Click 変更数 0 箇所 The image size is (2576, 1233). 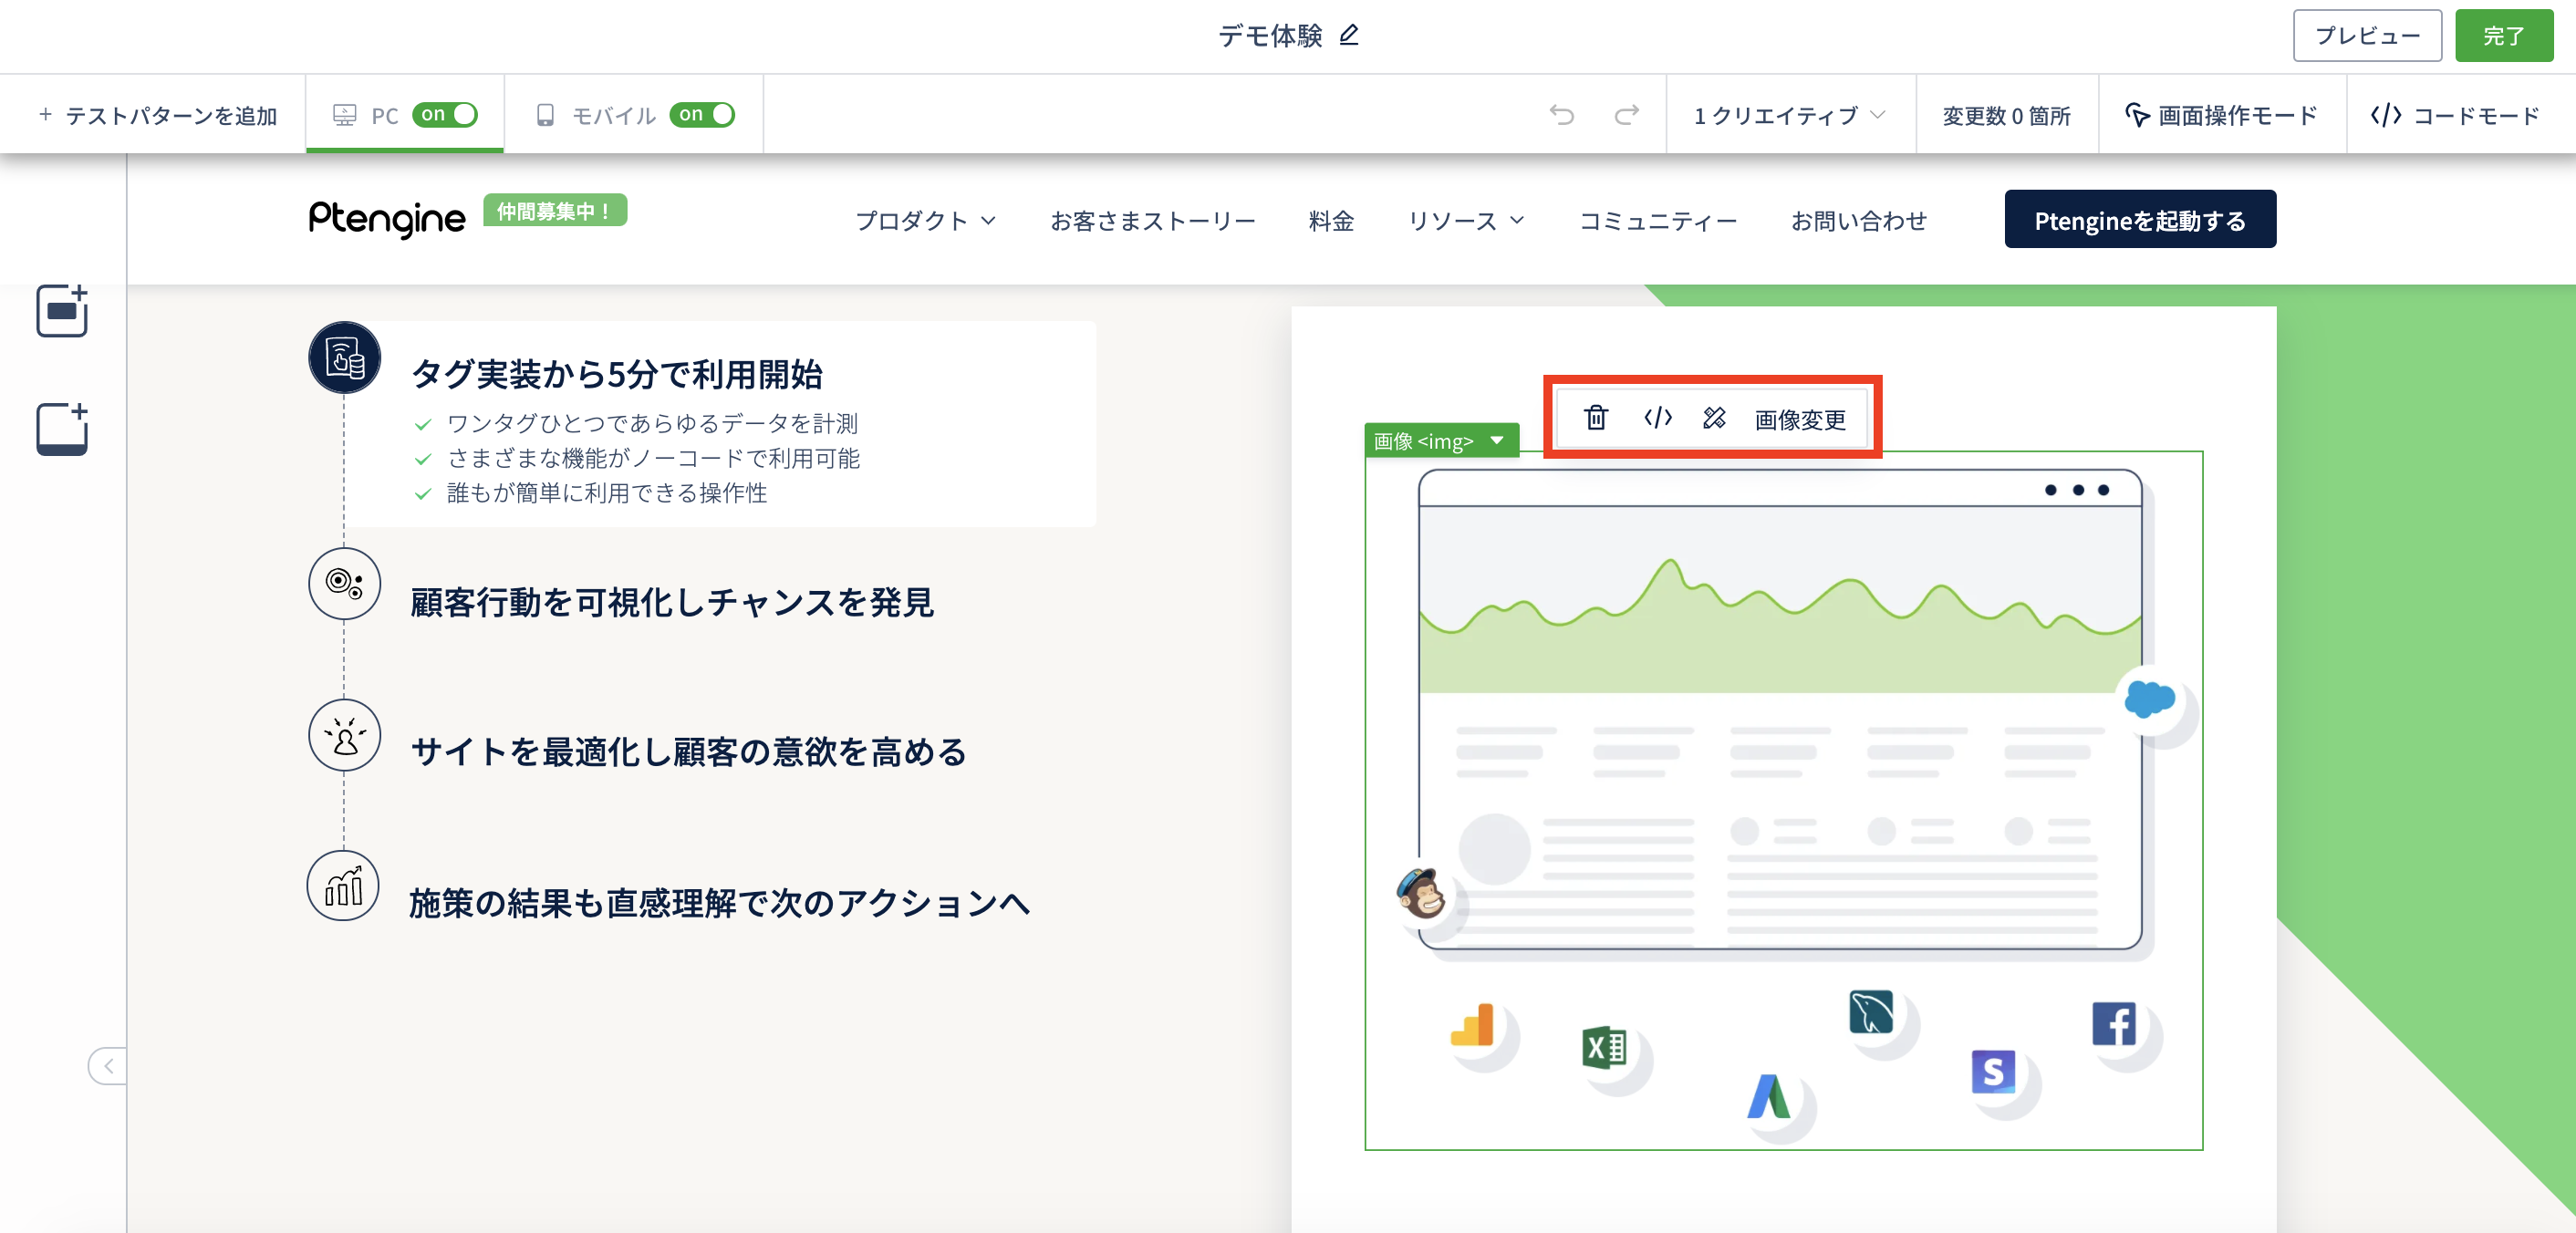pos(2006,116)
